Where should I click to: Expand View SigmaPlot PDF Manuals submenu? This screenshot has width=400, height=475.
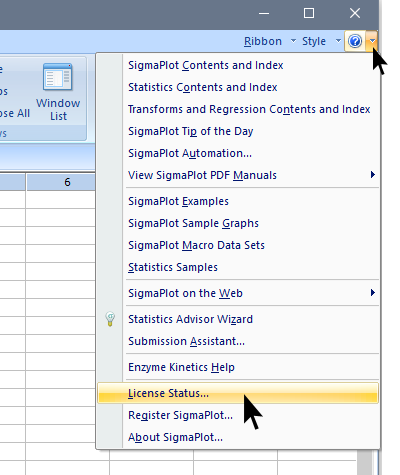click(238, 175)
